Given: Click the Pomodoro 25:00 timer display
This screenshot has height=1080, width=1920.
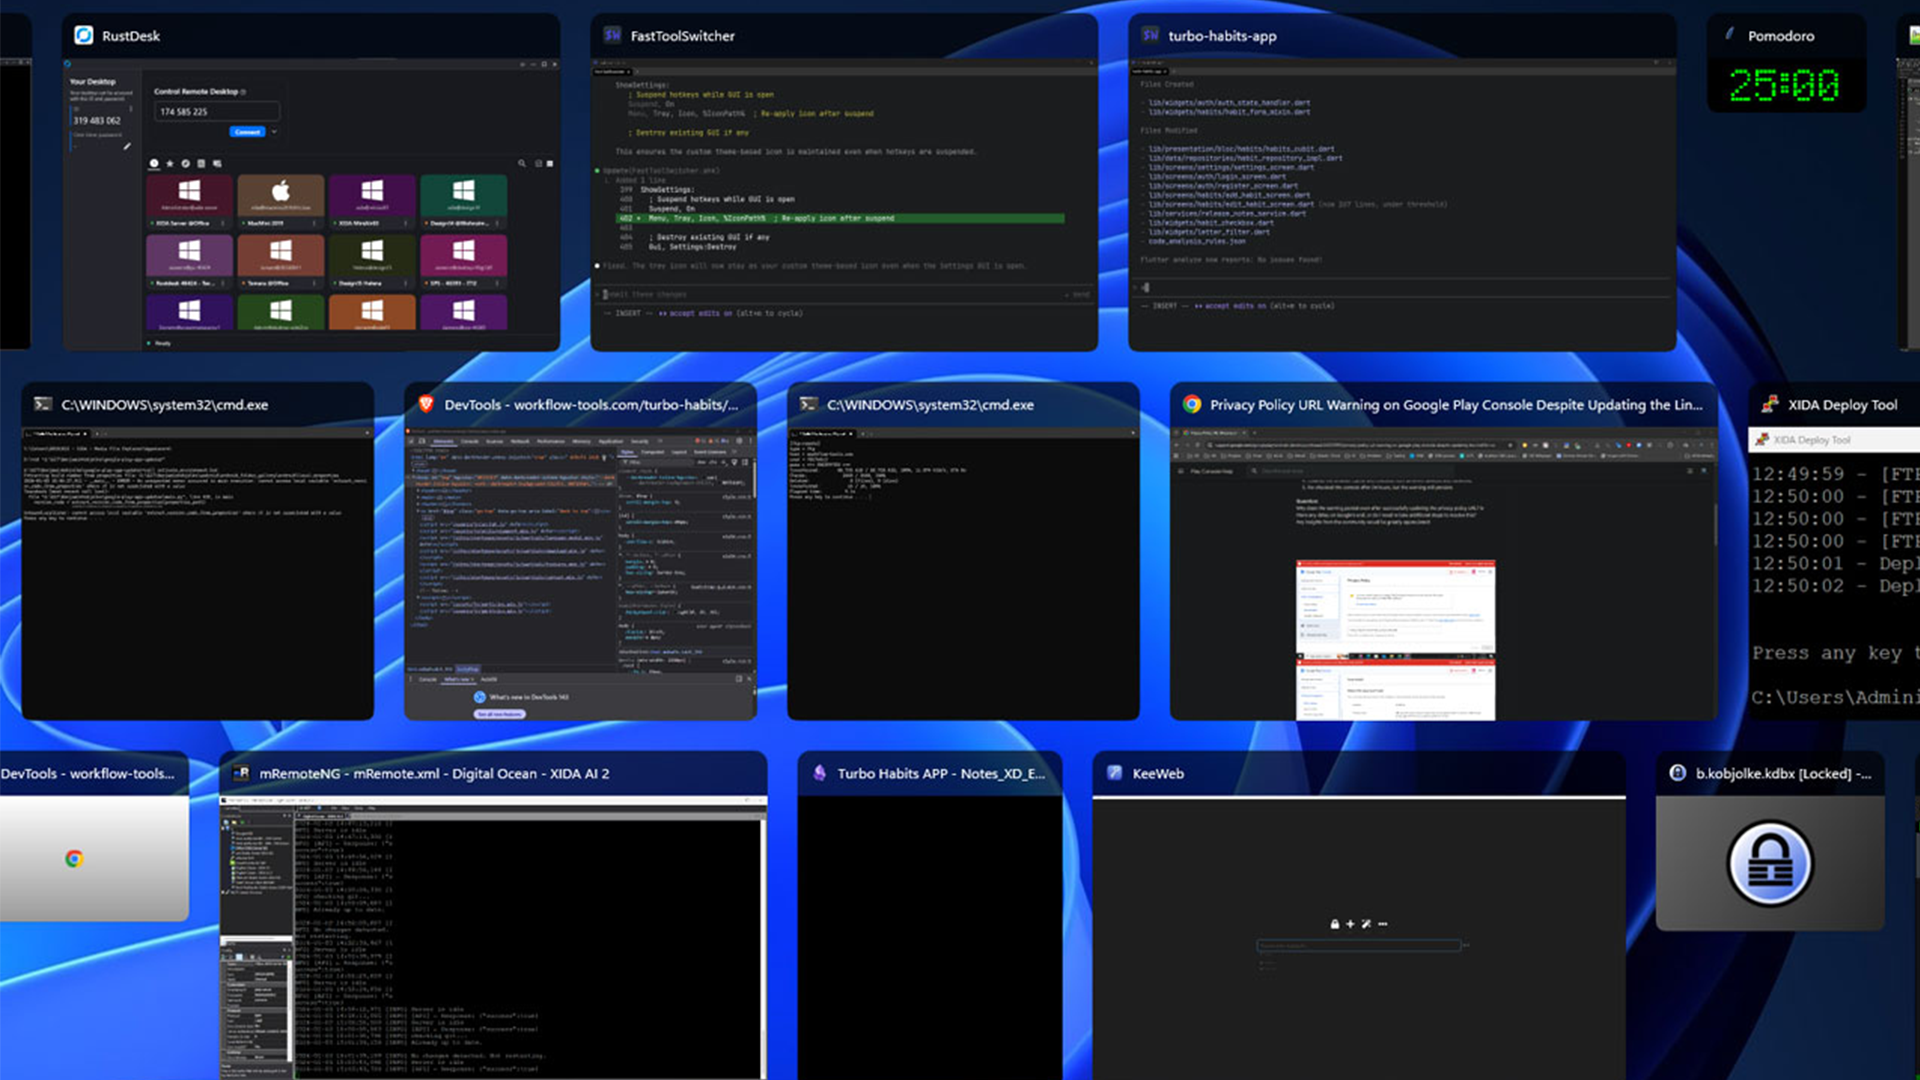Looking at the screenshot, I should click(1785, 85).
